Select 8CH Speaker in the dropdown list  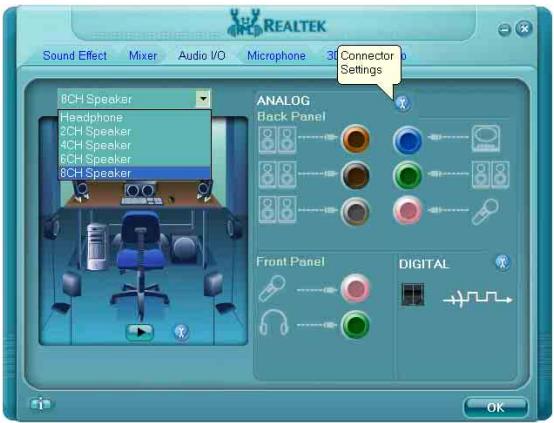(135, 173)
